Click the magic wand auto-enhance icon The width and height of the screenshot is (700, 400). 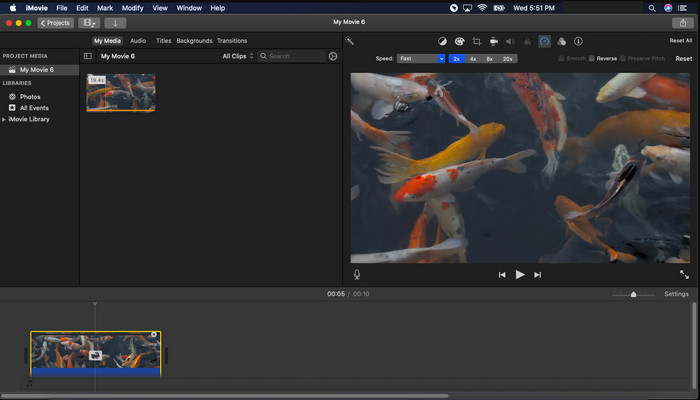(x=350, y=41)
